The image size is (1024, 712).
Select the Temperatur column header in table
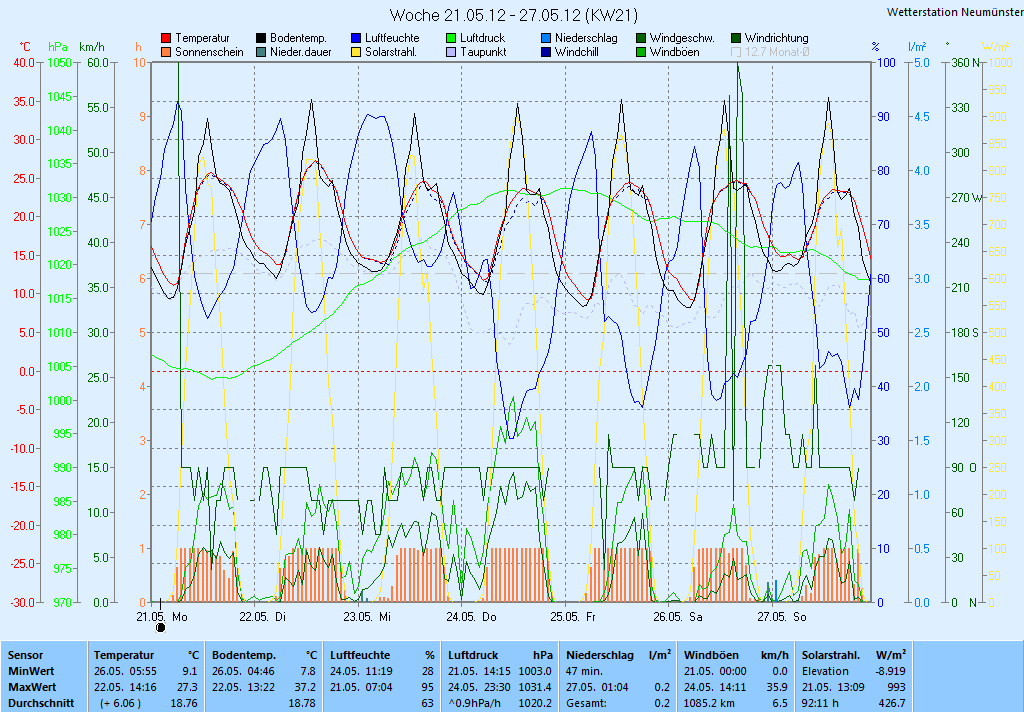[122, 654]
